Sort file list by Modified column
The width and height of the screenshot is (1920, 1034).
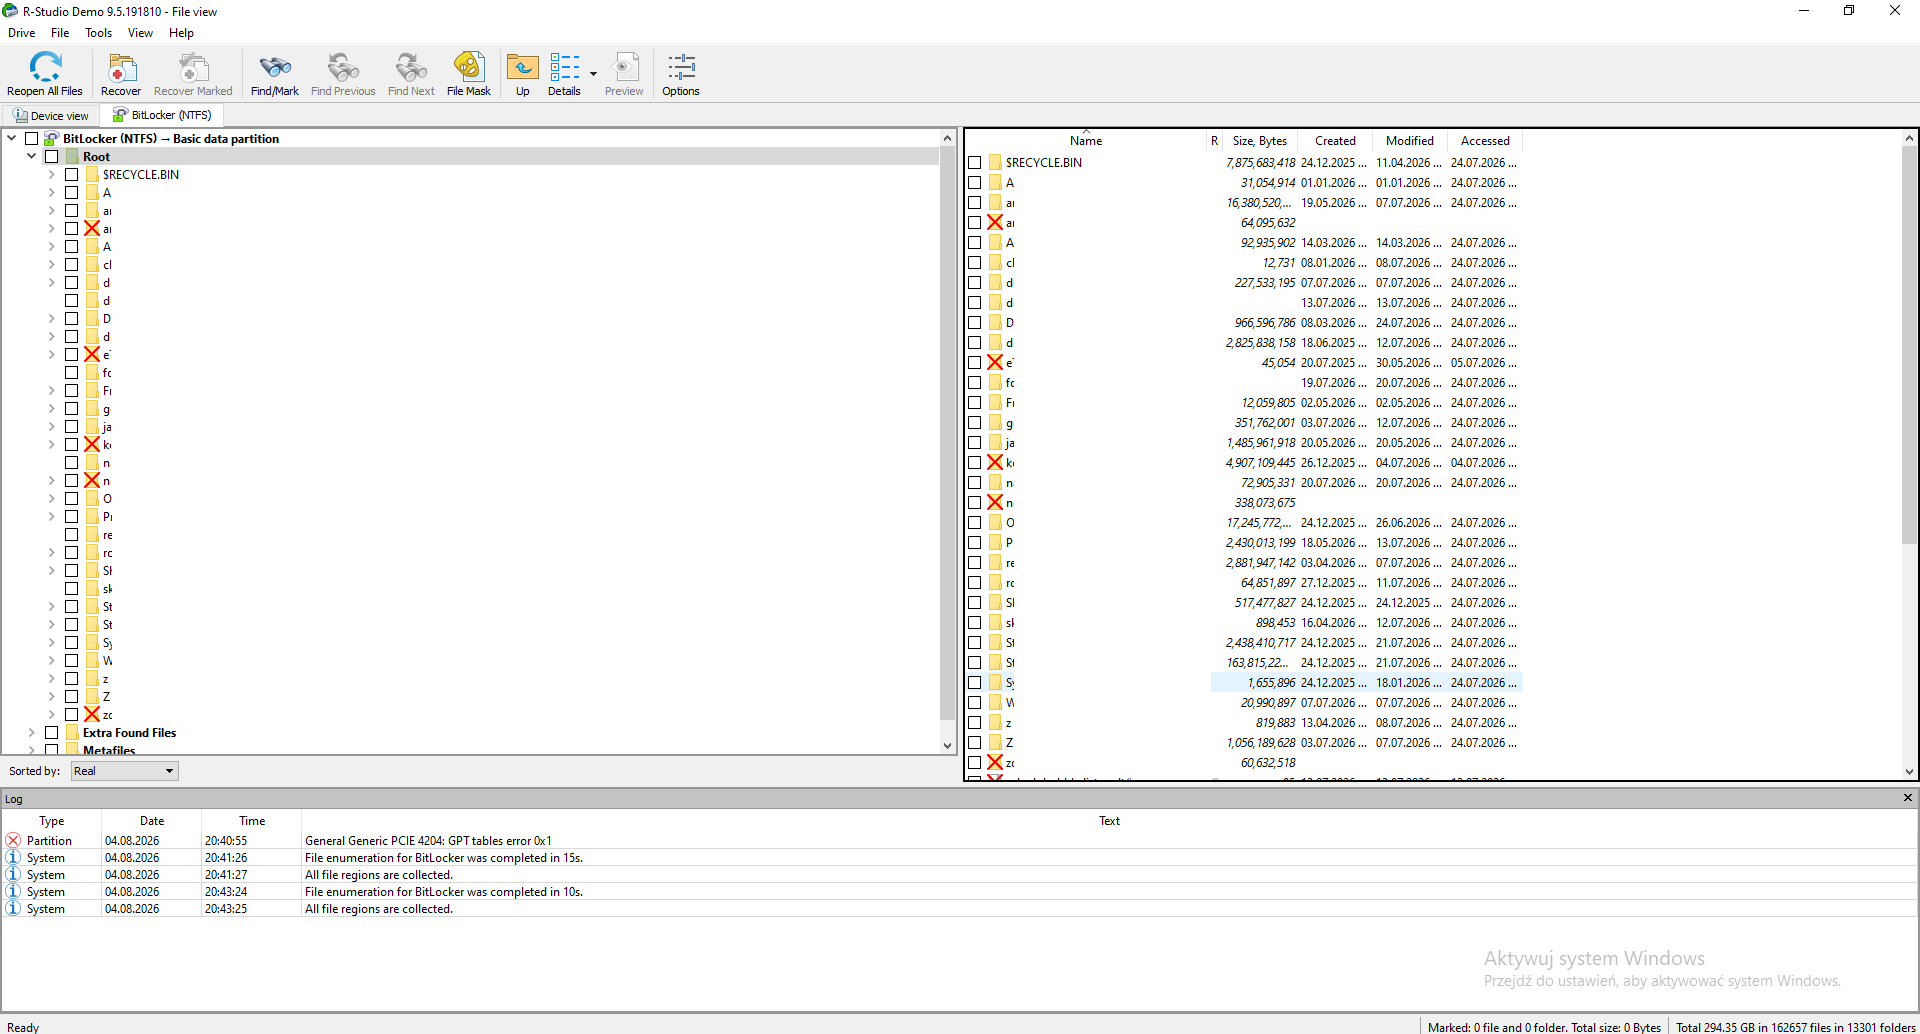[1410, 141]
